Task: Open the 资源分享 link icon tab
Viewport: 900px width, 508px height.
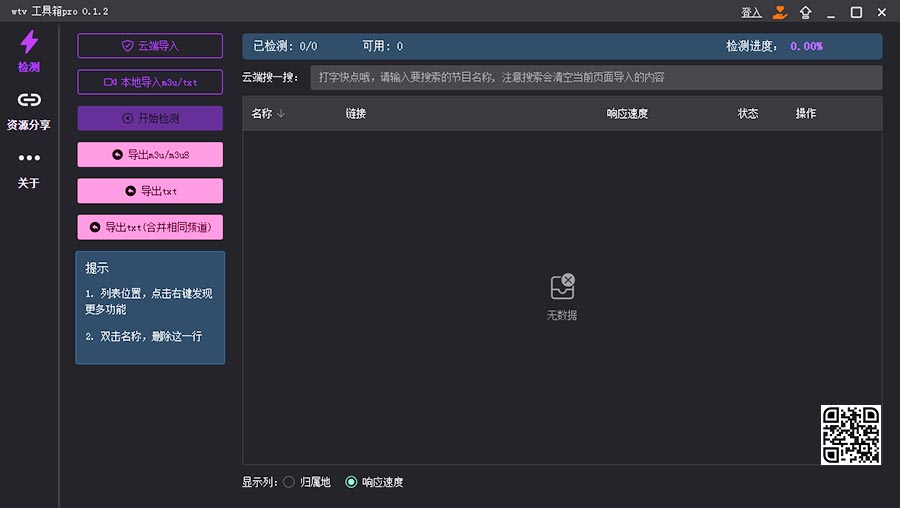Action: tap(29, 109)
